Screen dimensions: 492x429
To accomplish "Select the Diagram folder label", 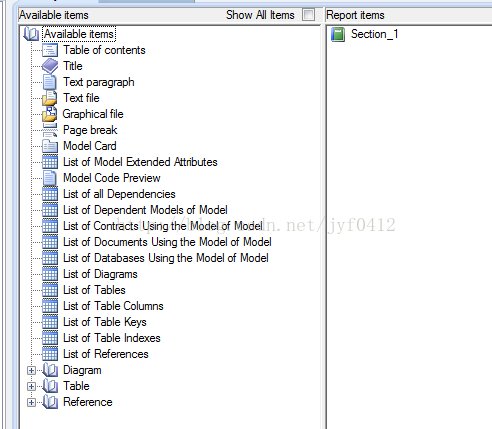I will click(x=82, y=370).
